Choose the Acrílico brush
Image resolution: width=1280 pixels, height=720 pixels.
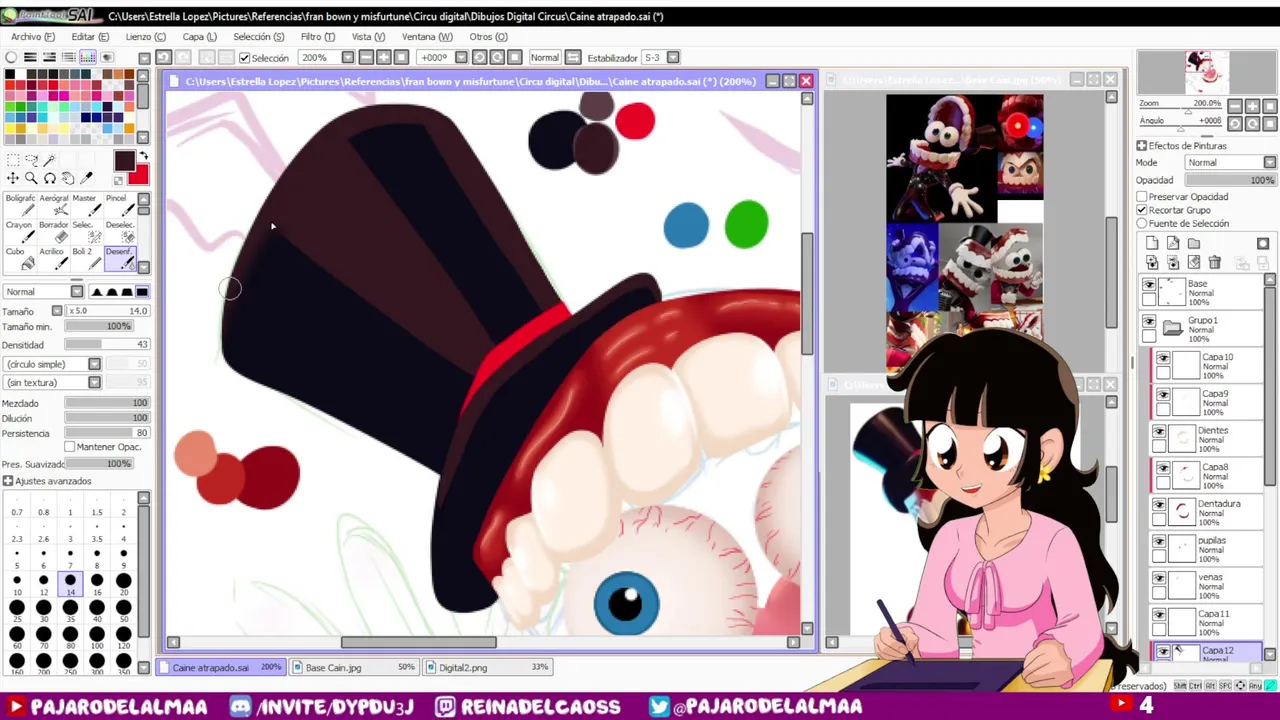(x=54, y=259)
